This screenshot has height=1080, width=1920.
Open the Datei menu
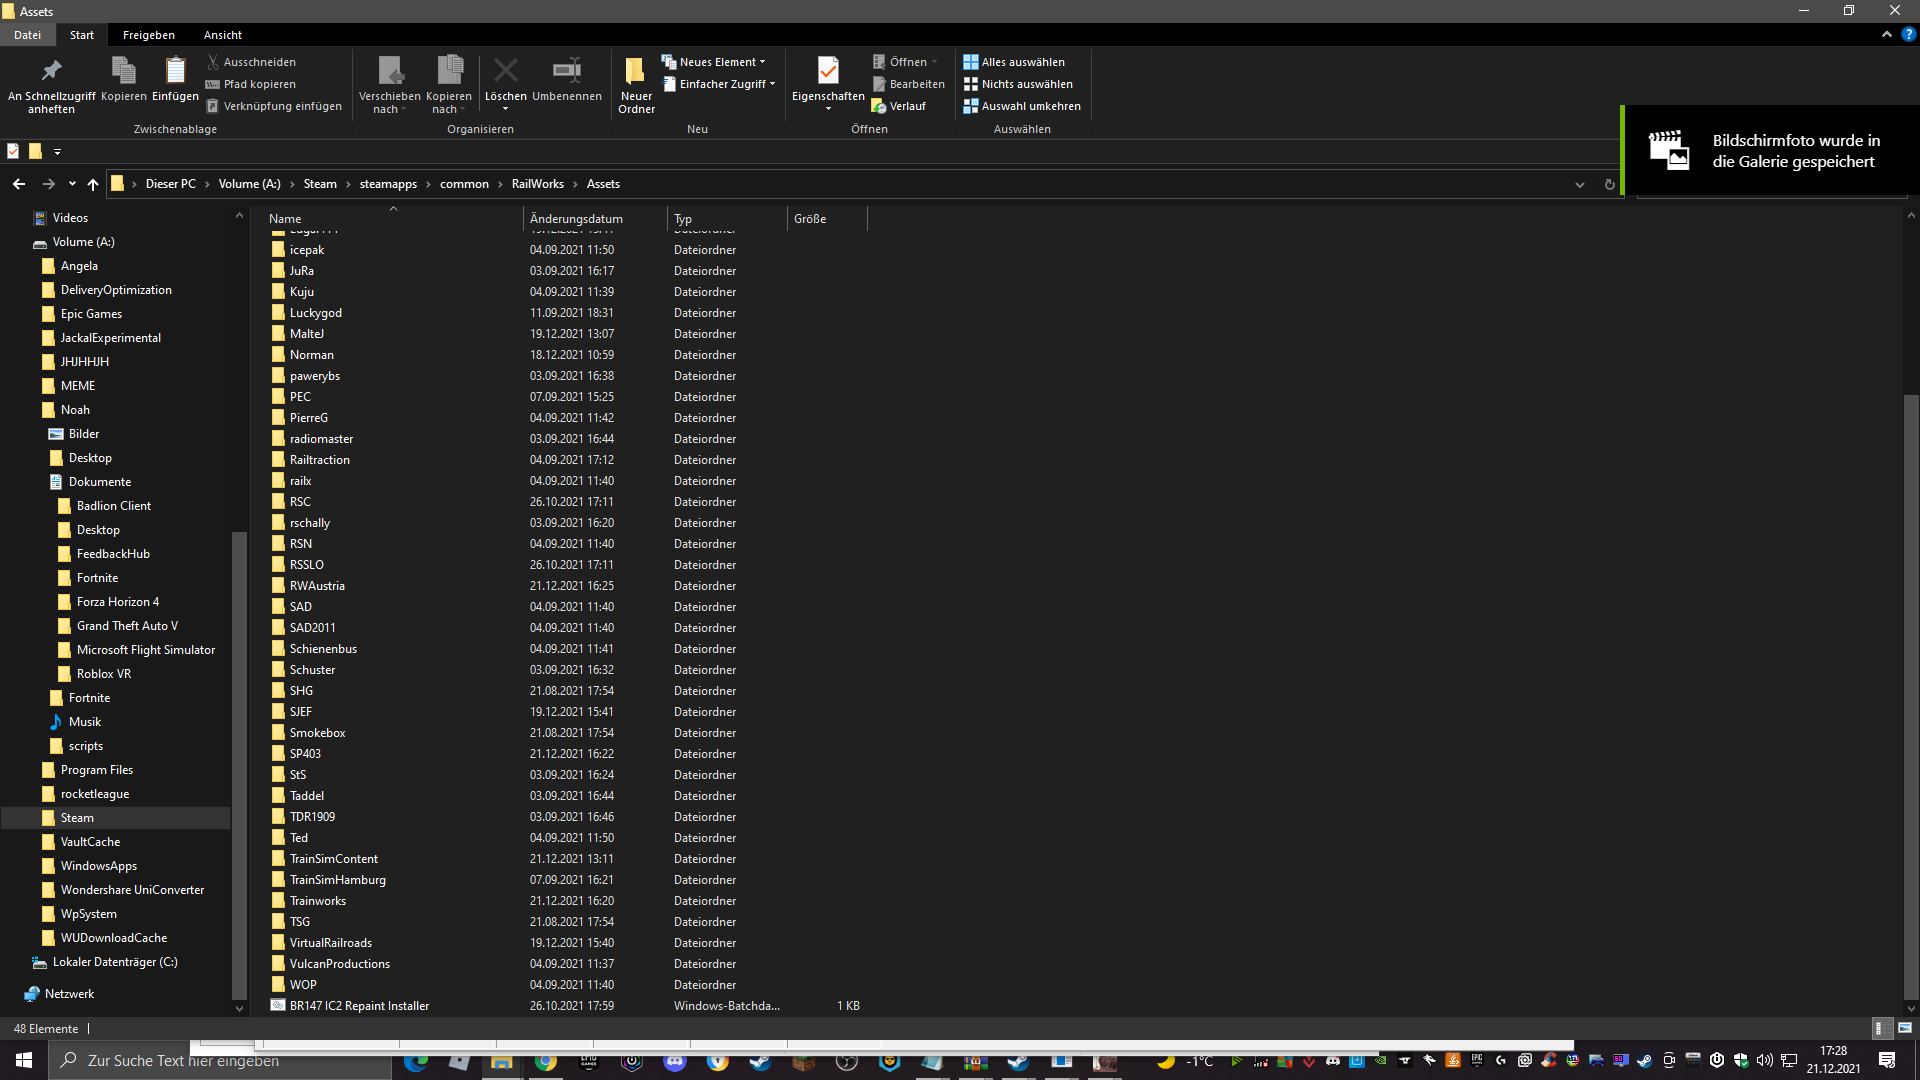(27, 35)
